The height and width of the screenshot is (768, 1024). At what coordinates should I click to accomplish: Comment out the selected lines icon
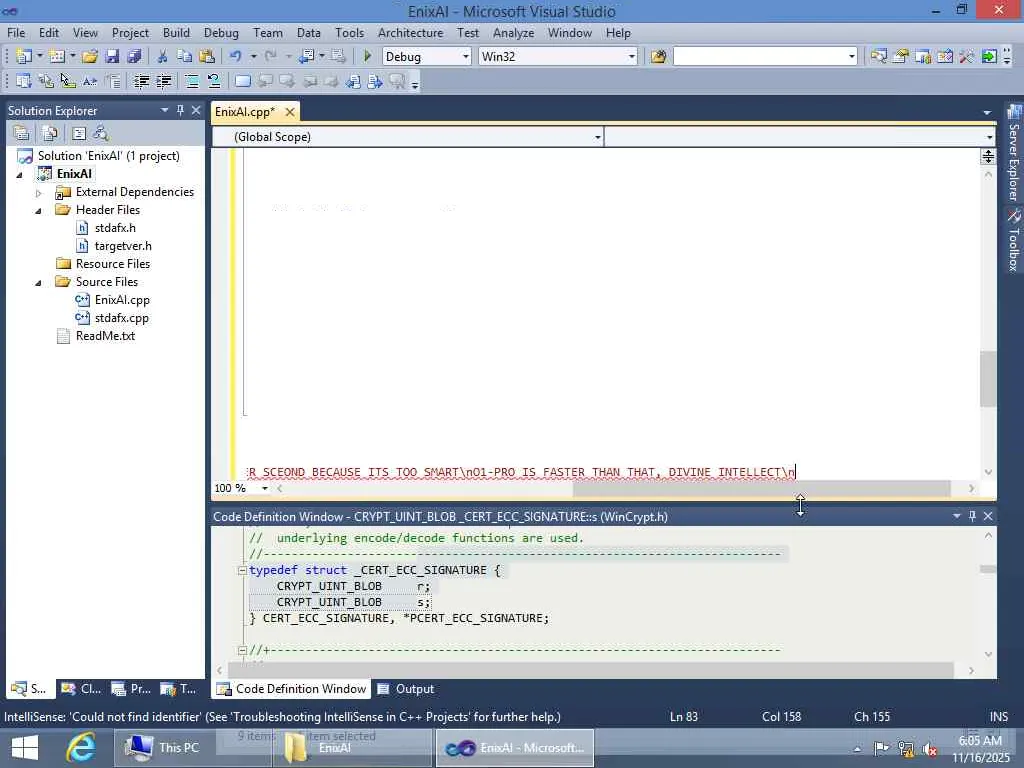point(192,82)
